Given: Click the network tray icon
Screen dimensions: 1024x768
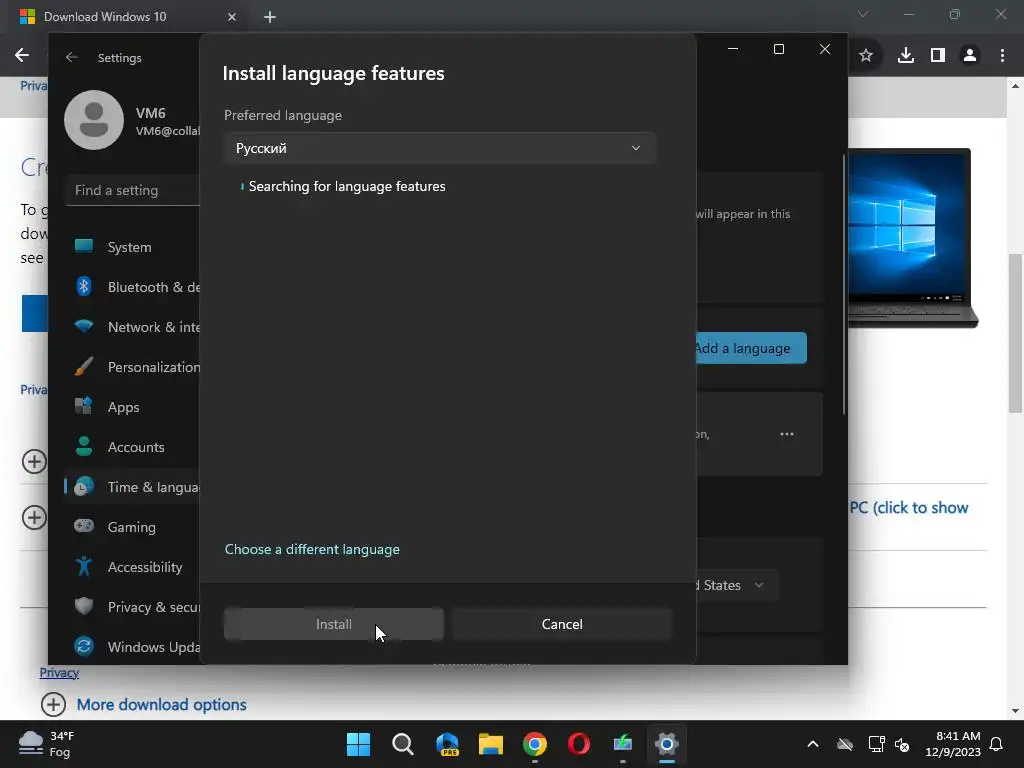Looking at the screenshot, I should click(x=876, y=744).
